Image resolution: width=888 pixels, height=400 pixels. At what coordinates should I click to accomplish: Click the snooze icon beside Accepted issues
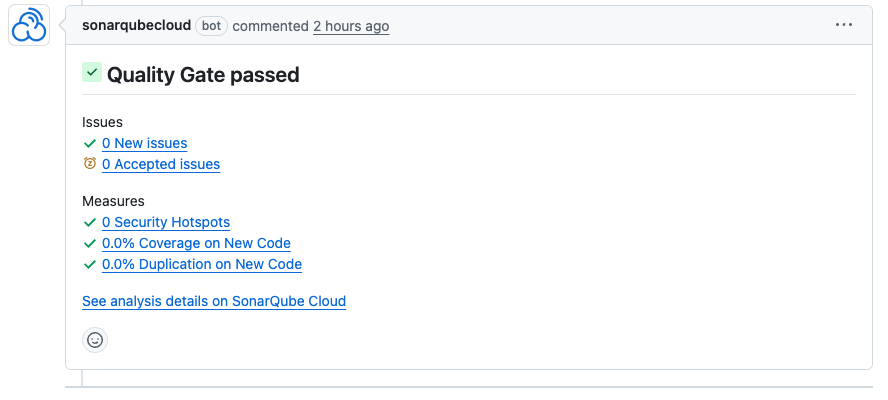click(90, 164)
